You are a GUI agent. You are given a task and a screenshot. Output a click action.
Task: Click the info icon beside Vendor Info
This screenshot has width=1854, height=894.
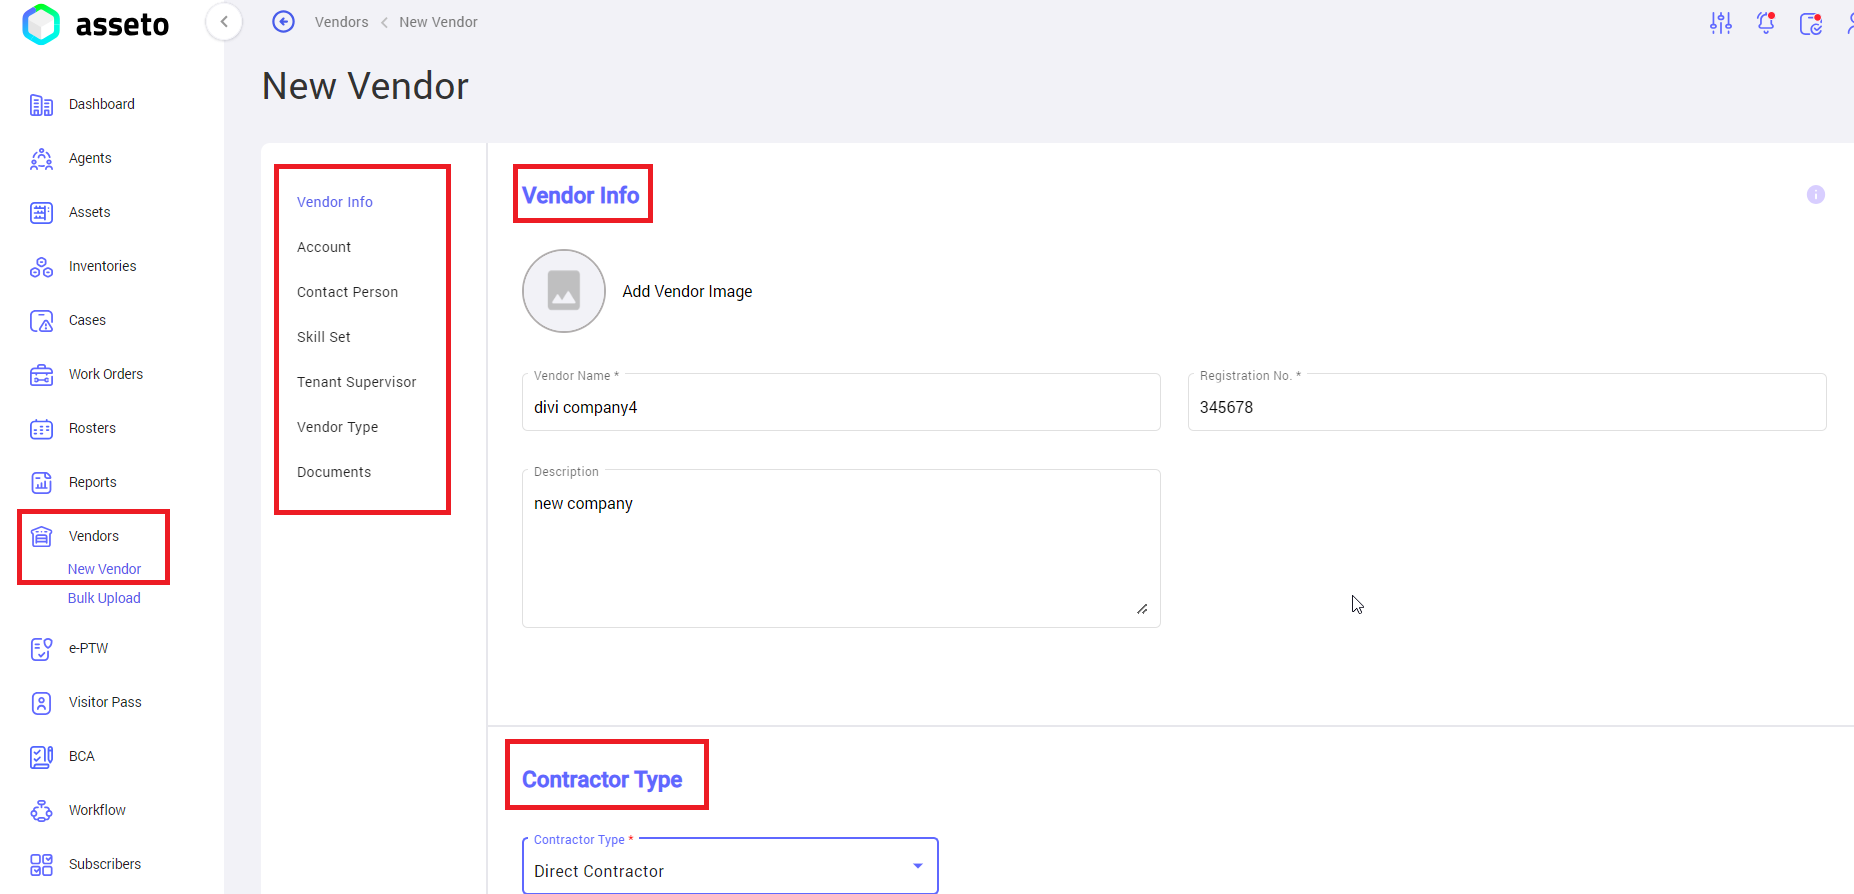pyautogui.click(x=1815, y=195)
